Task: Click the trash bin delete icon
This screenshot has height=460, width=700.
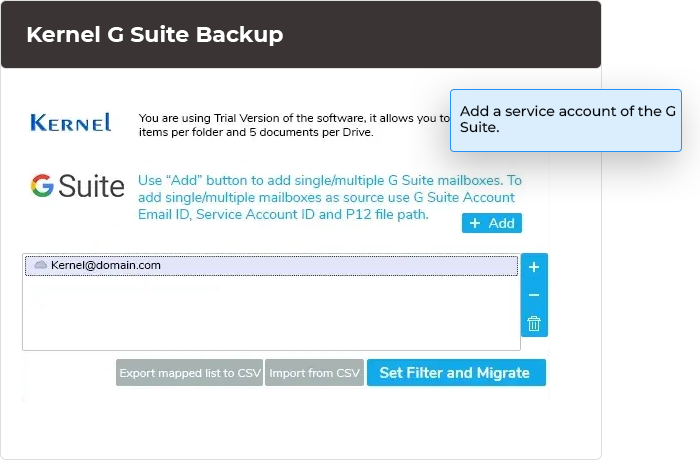Action: 534,323
